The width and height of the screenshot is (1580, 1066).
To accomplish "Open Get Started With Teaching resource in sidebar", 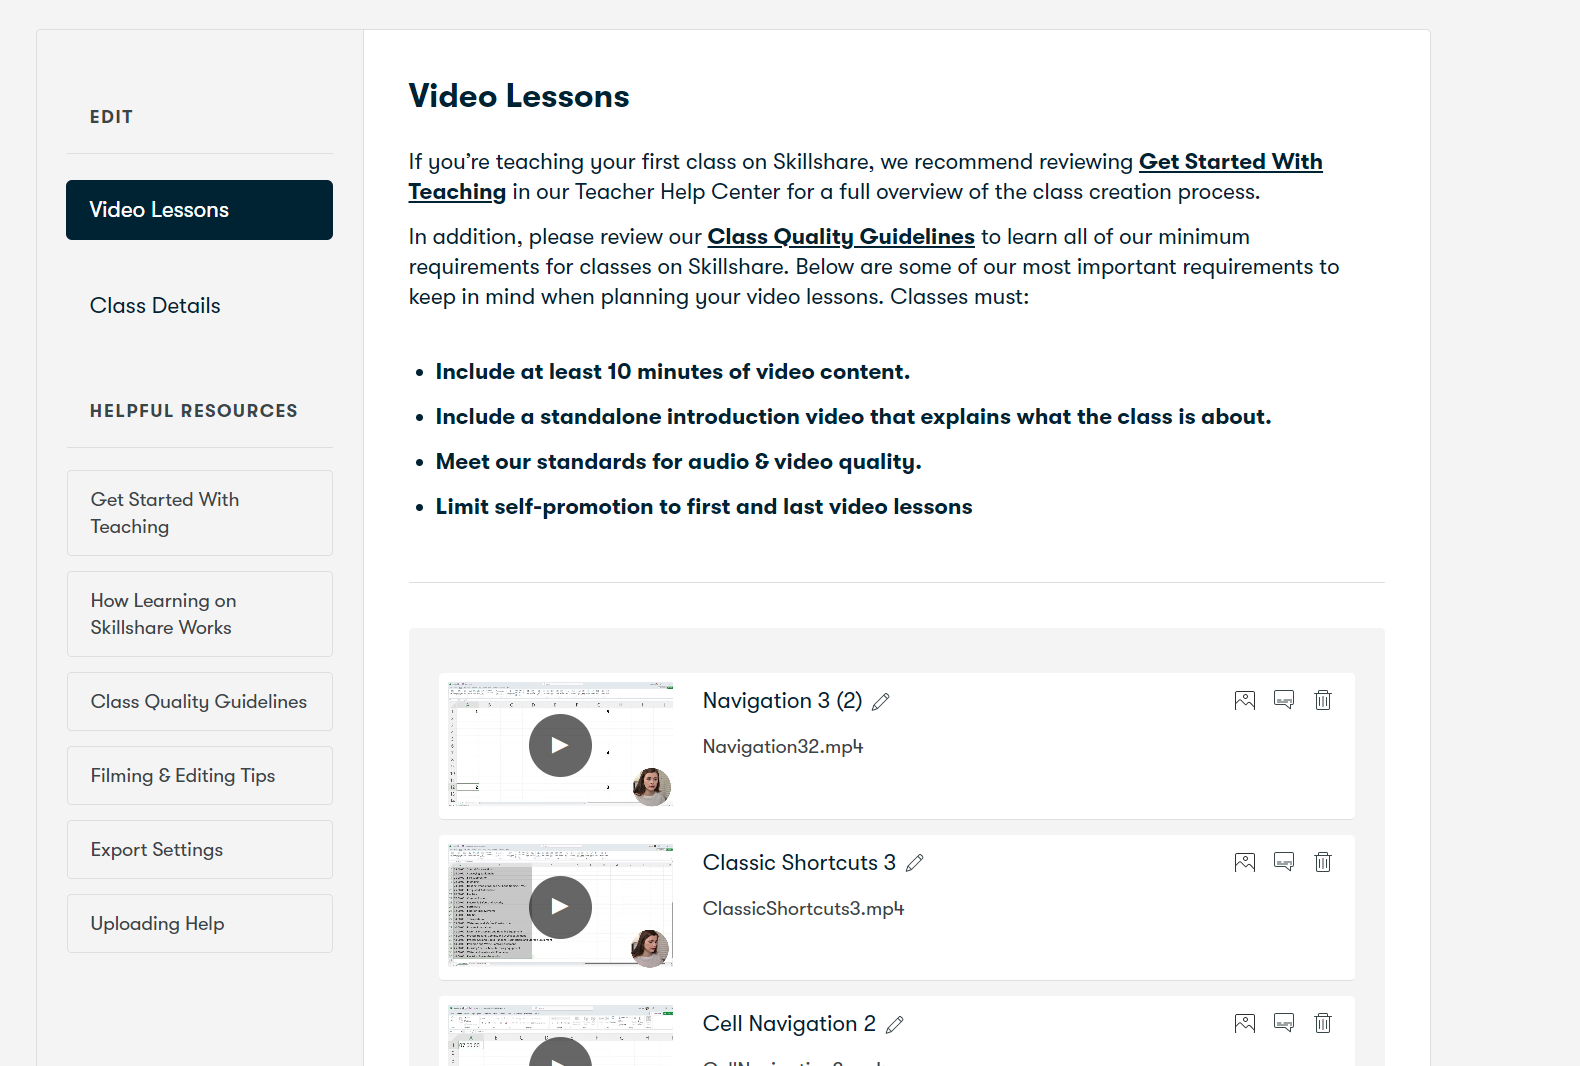I will click(x=199, y=513).
